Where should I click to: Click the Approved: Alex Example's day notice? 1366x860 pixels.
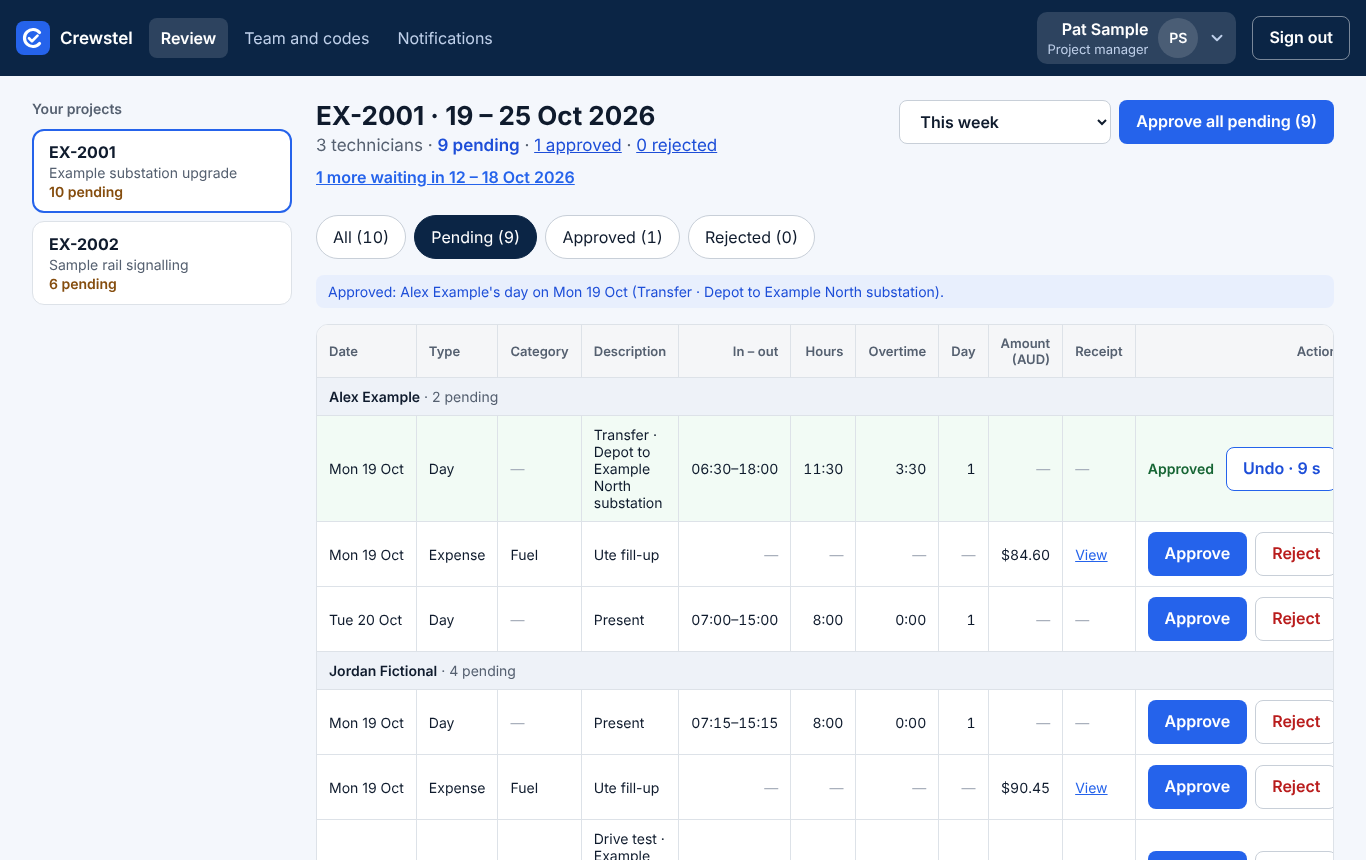[825, 292]
